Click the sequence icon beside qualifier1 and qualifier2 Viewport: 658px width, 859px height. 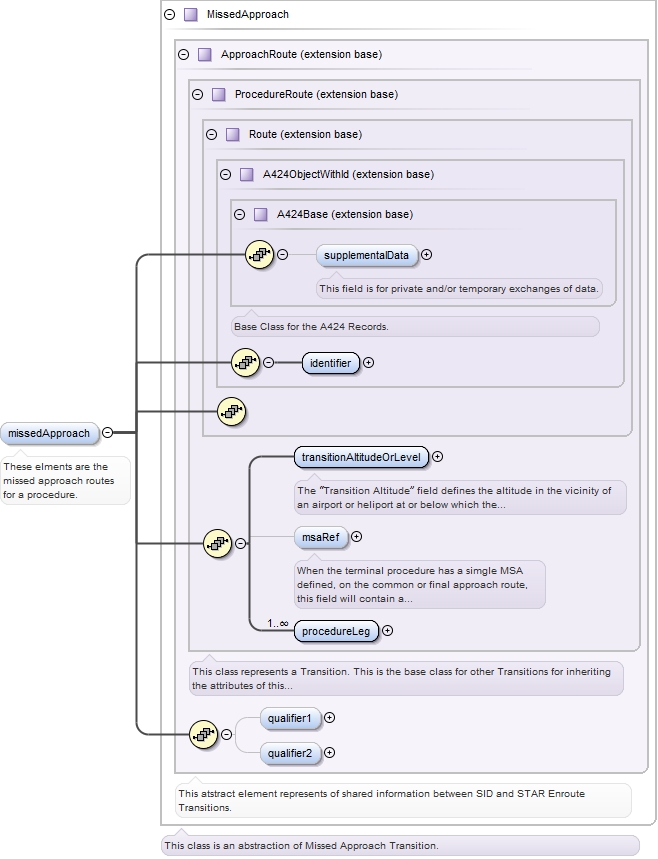pos(203,734)
